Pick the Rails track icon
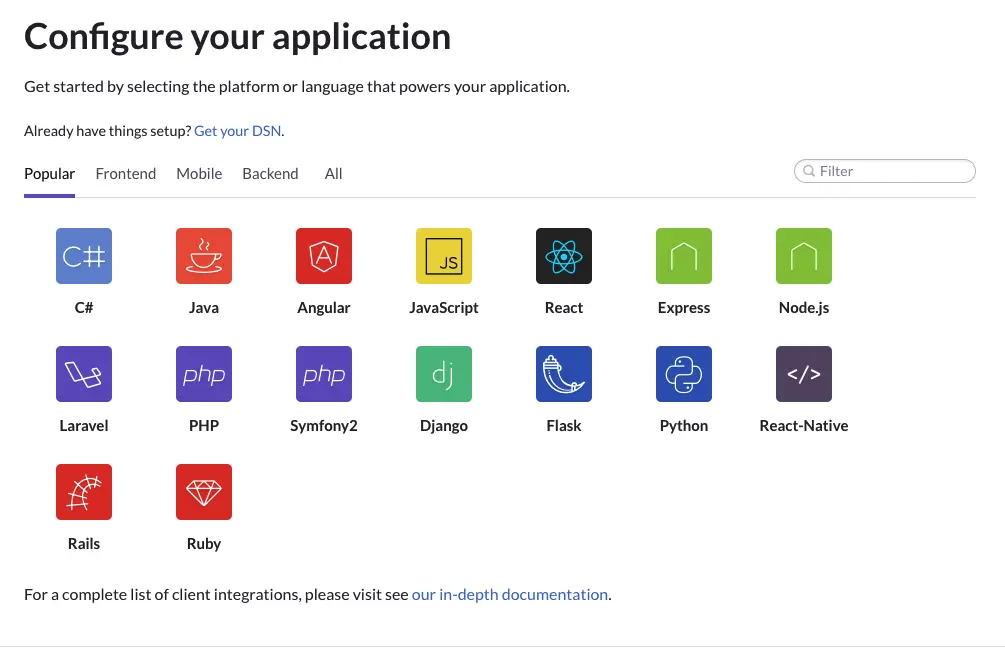The width and height of the screenshot is (1005, 649). click(x=84, y=491)
